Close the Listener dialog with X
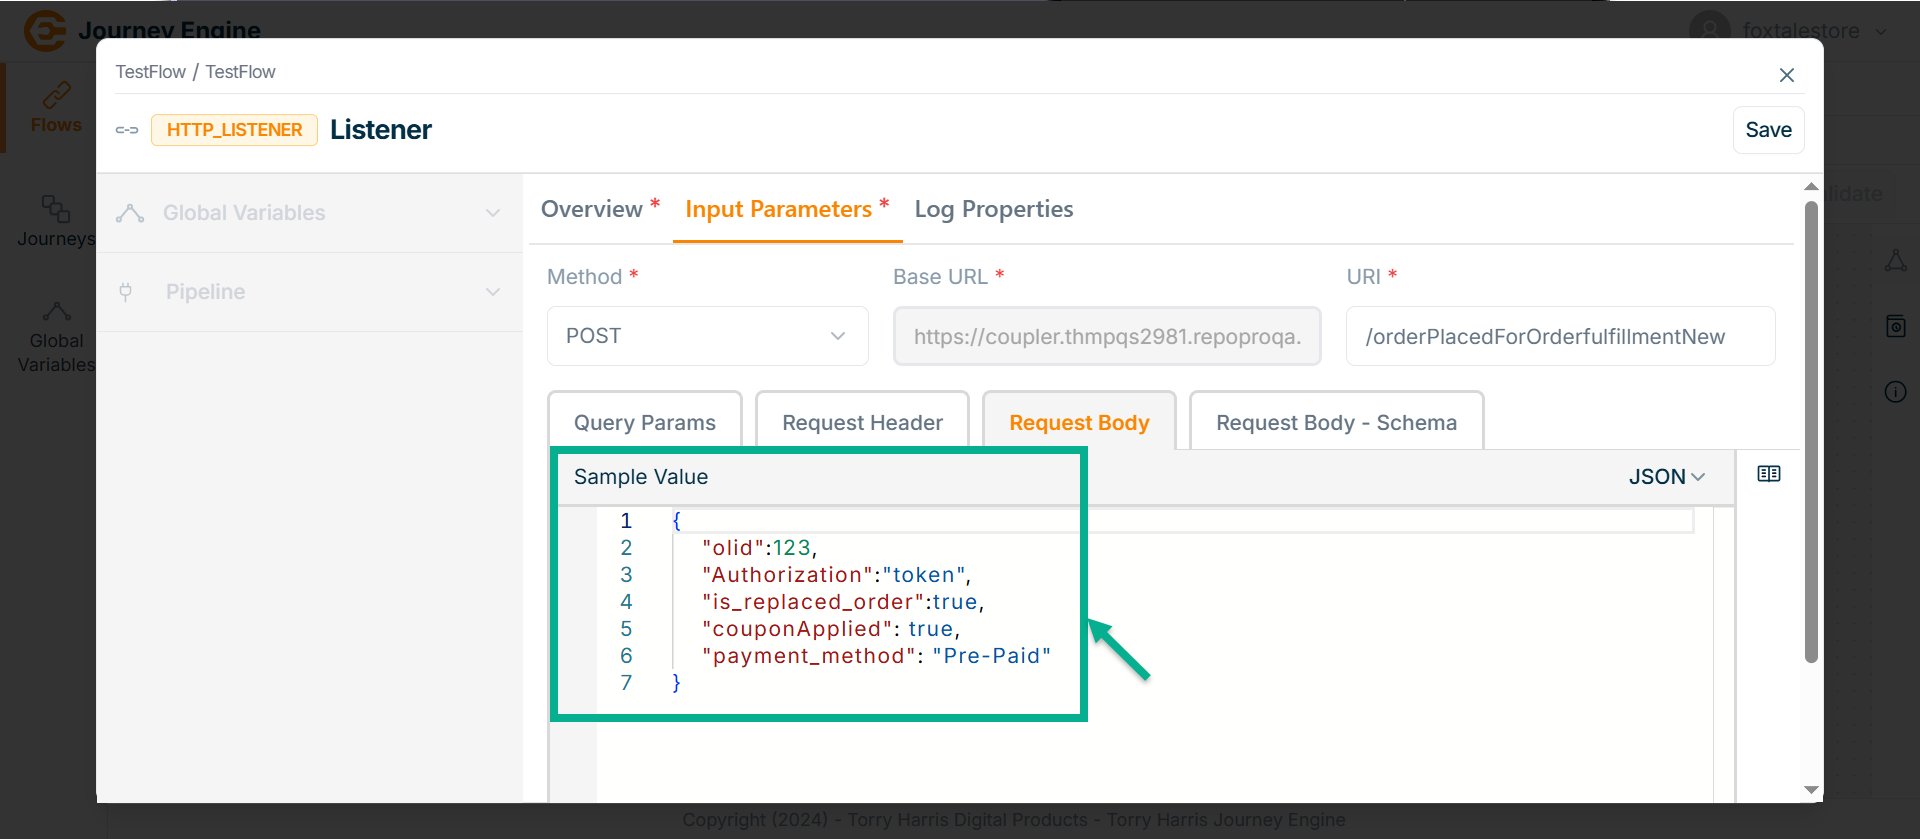 pos(1786,75)
